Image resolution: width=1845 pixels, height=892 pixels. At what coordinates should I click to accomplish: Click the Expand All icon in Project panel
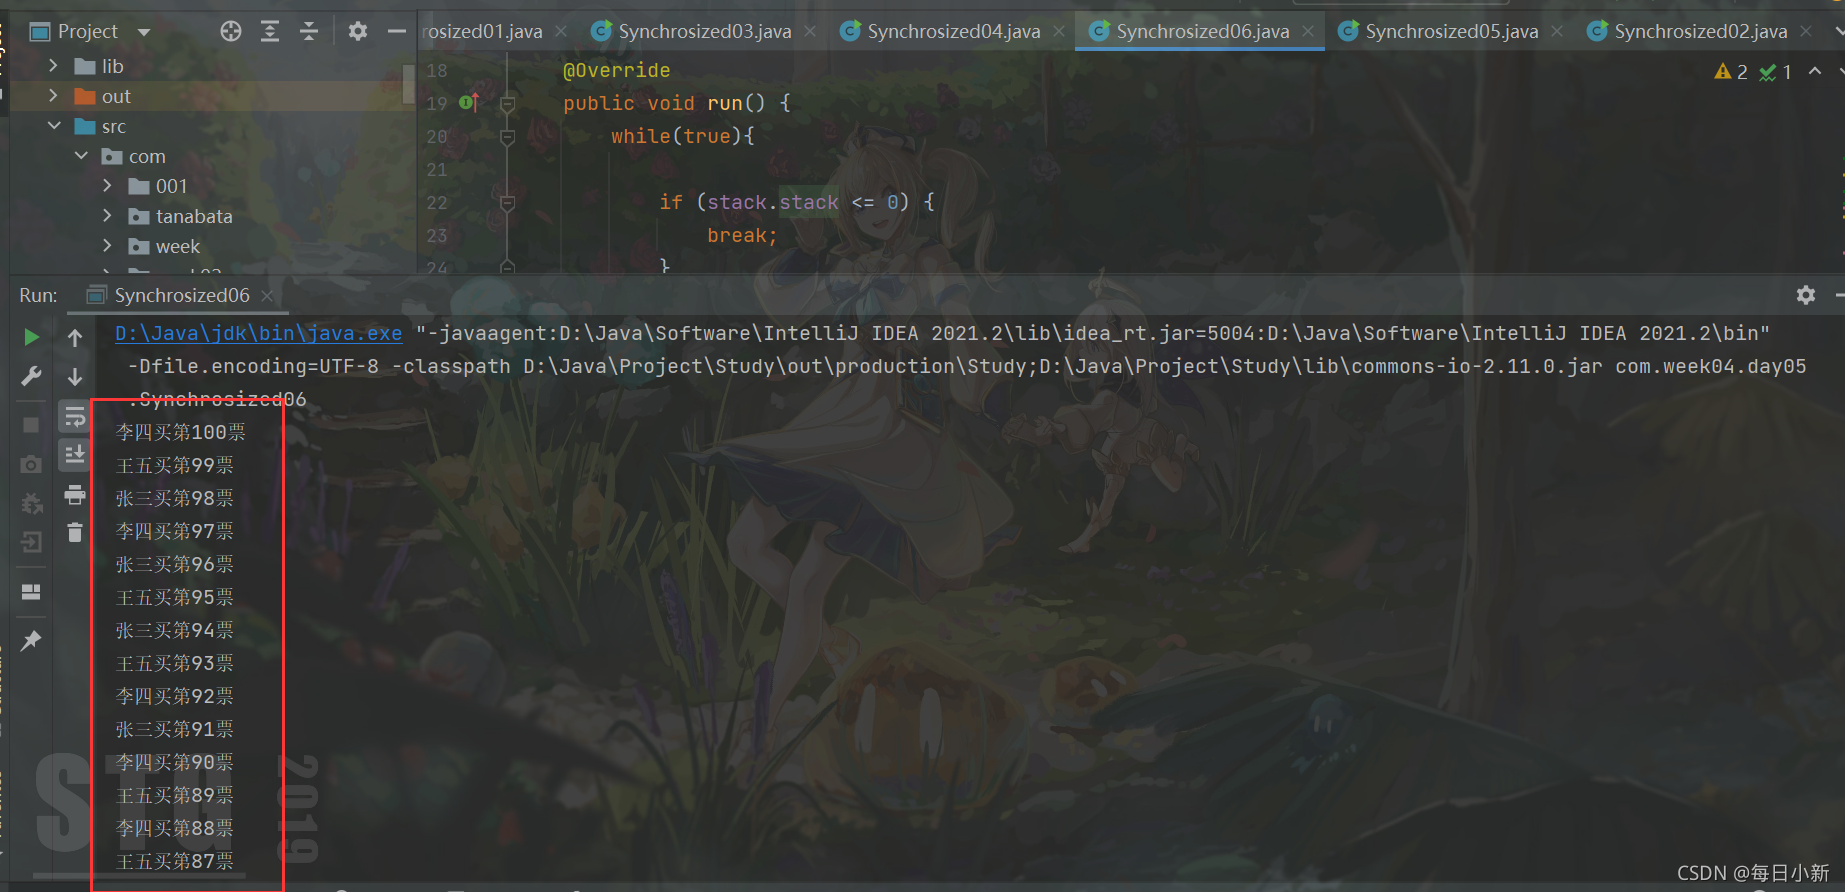pos(270,32)
